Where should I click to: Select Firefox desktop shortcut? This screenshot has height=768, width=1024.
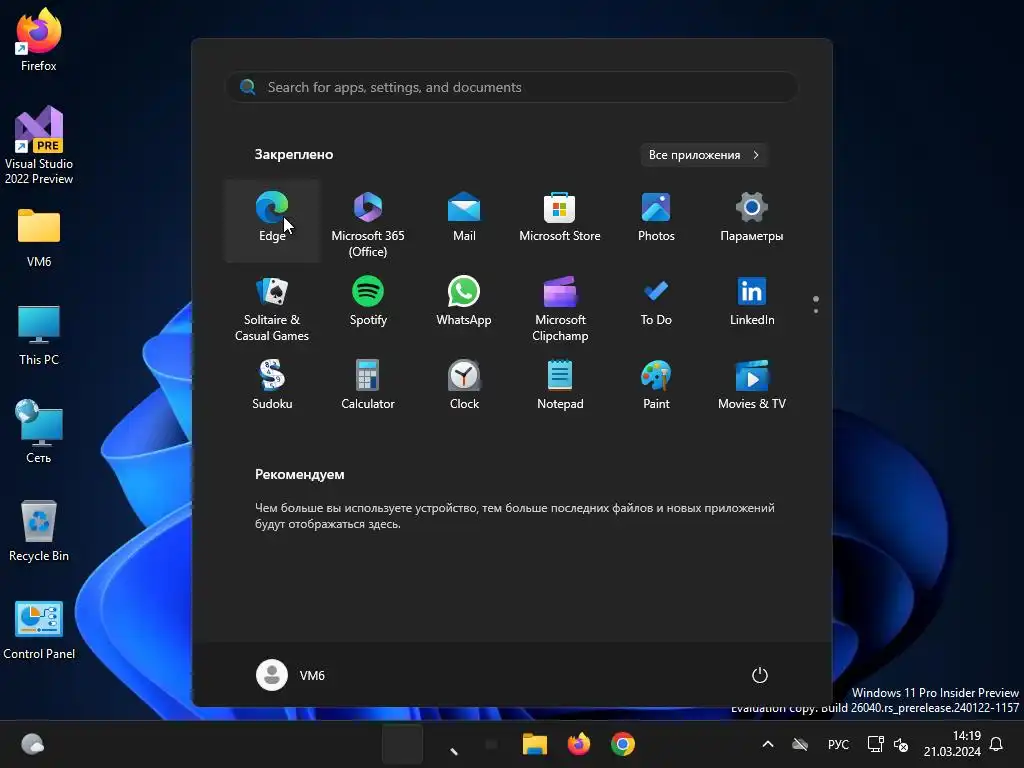tap(39, 40)
